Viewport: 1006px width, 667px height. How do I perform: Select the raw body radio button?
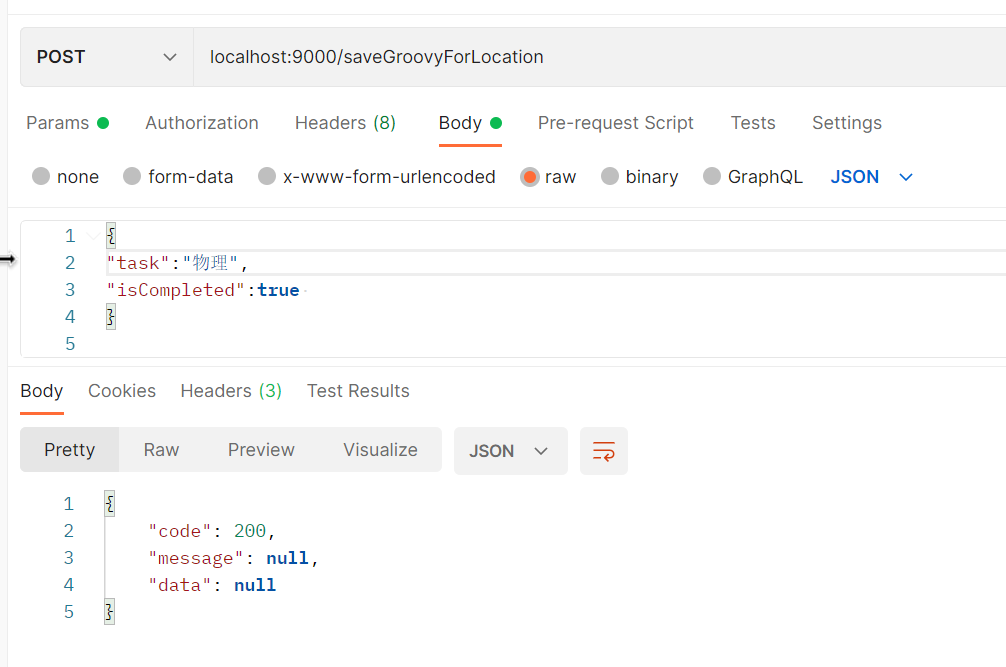pyautogui.click(x=529, y=176)
